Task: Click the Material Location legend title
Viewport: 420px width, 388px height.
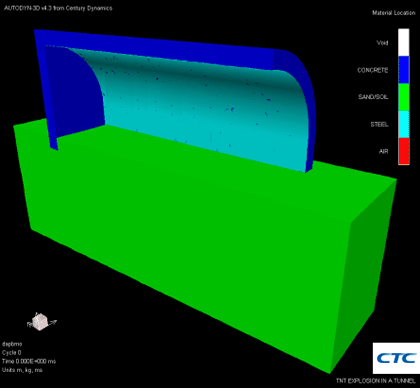Action: click(x=394, y=13)
